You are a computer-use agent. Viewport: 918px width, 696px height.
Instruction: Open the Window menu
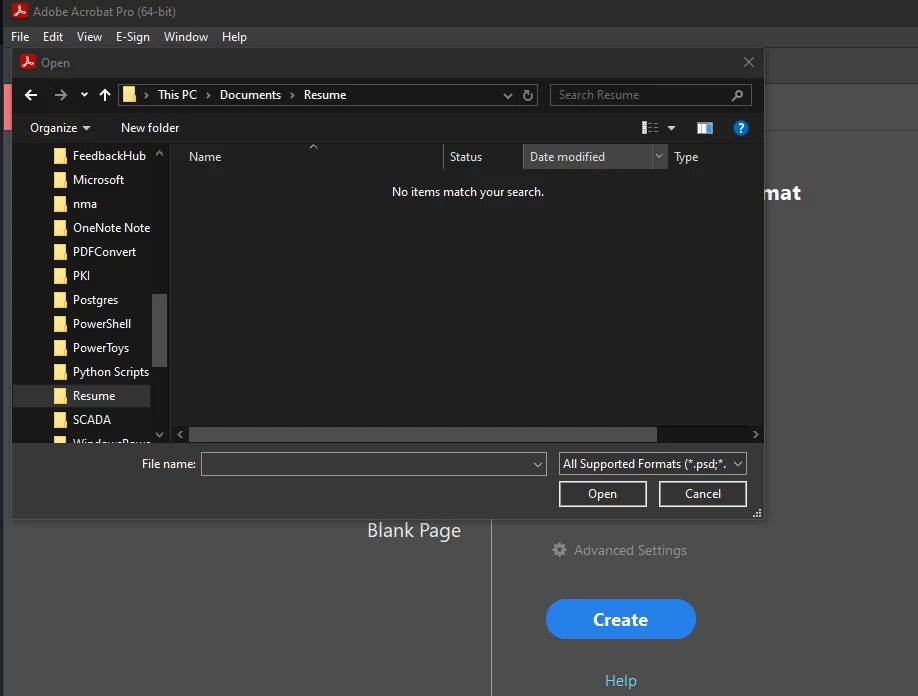tap(186, 37)
